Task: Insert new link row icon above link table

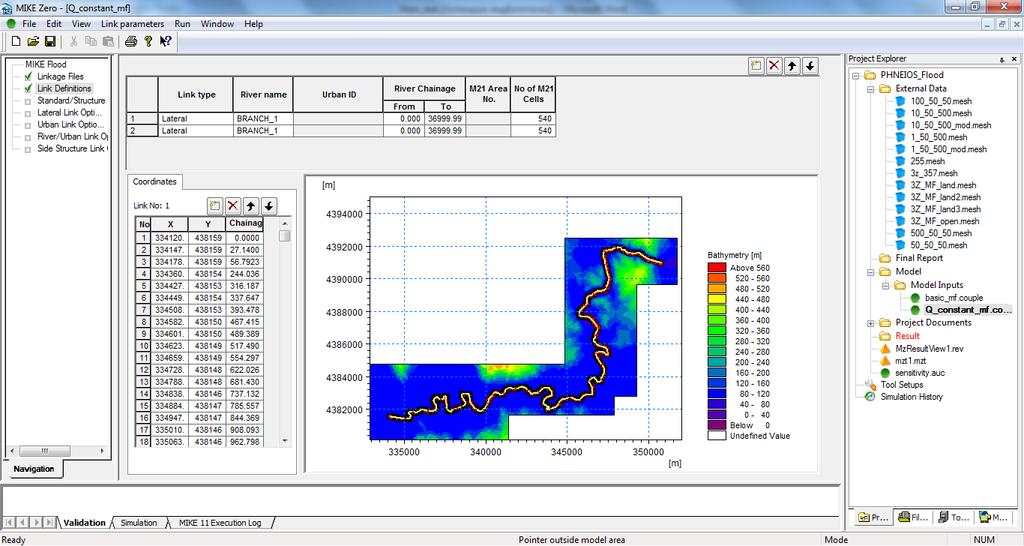Action: coord(756,65)
